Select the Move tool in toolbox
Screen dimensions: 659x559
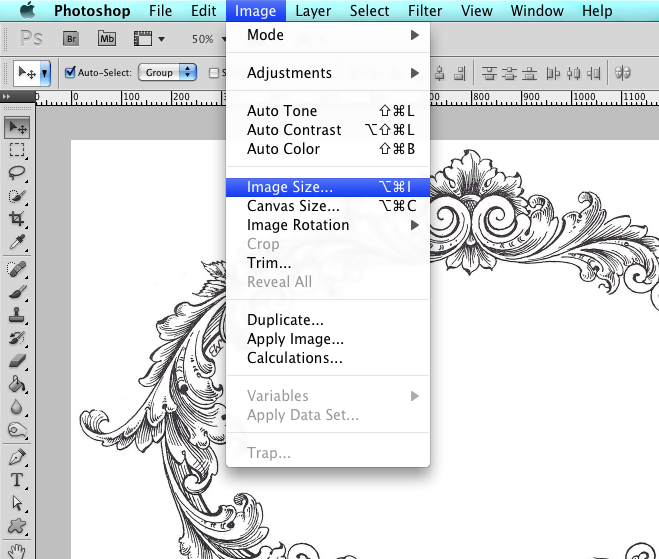pyautogui.click(x=17, y=127)
